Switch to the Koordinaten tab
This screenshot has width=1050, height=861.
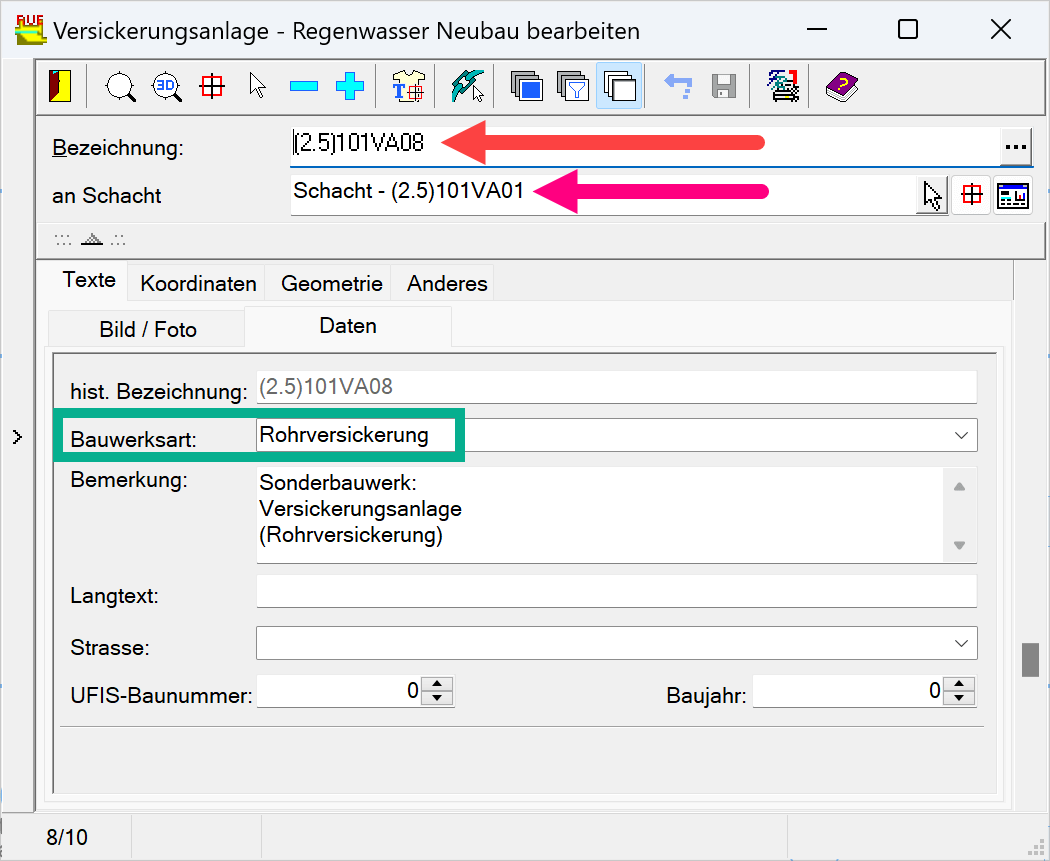(198, 283)
